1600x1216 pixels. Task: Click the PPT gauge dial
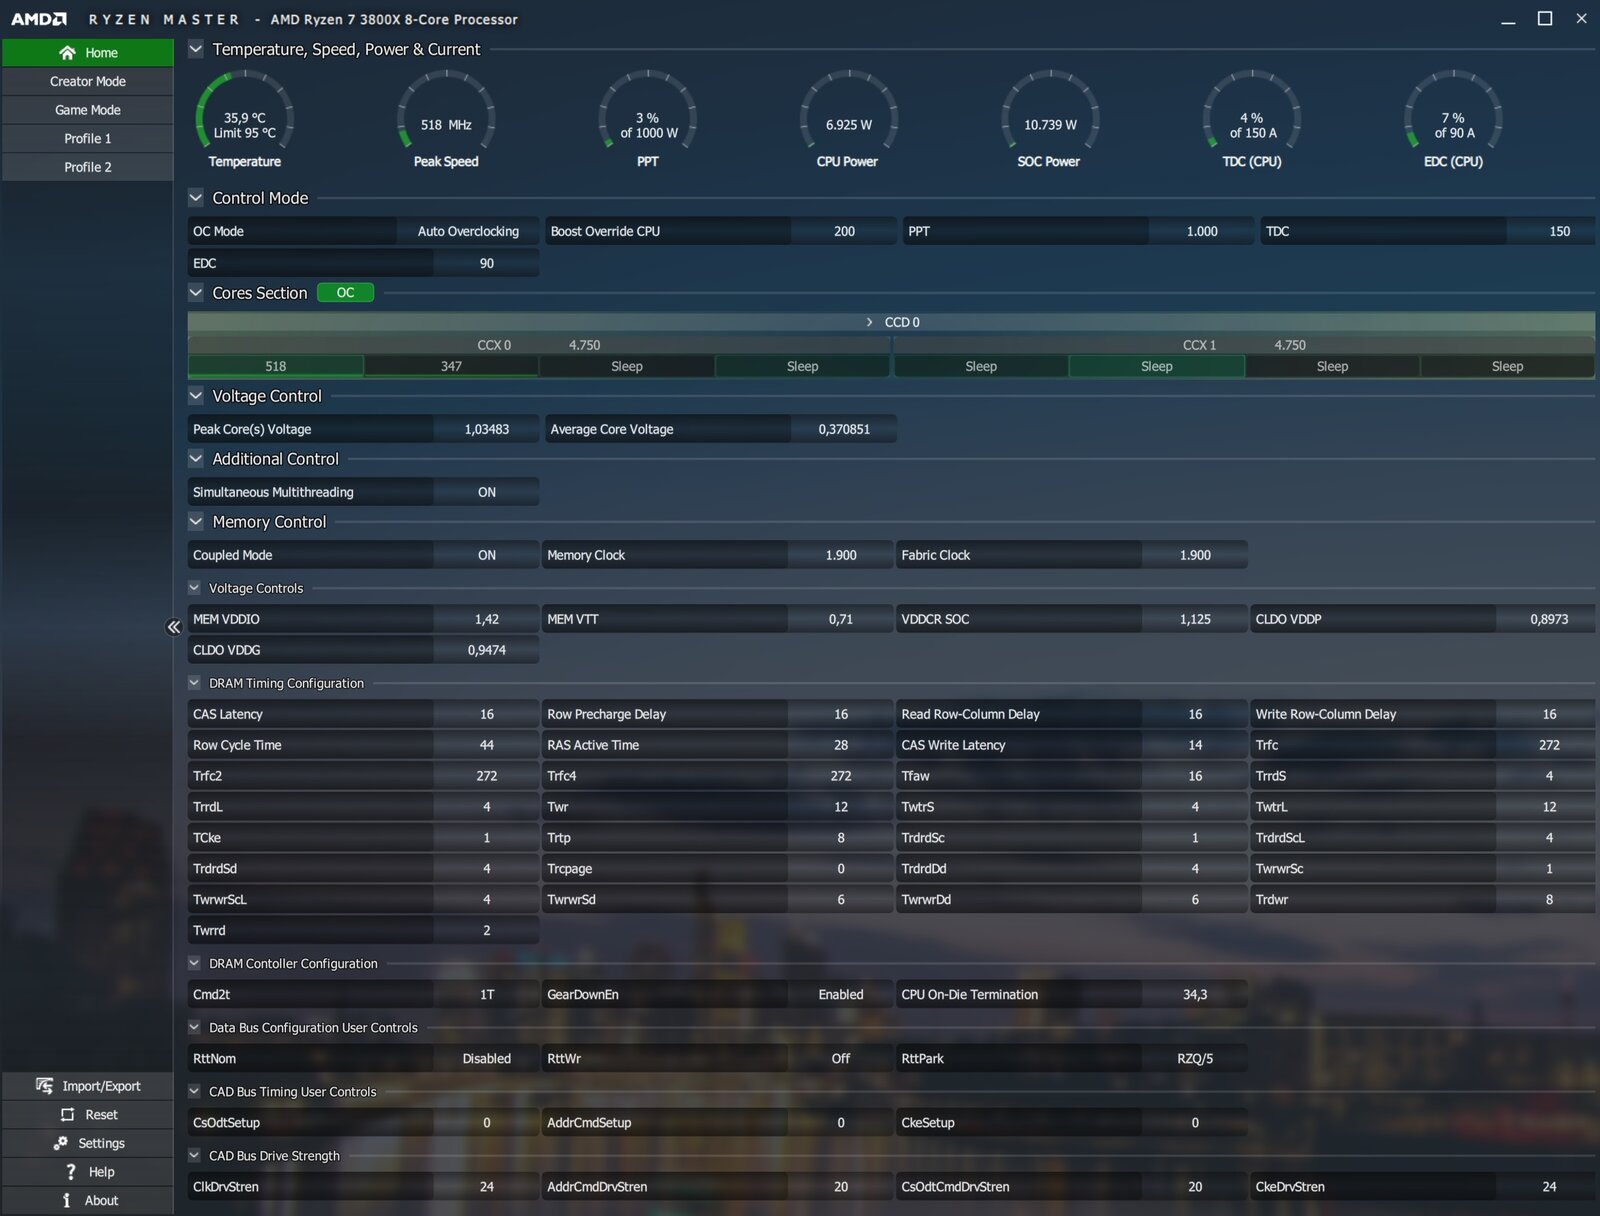tap(648, 111)
